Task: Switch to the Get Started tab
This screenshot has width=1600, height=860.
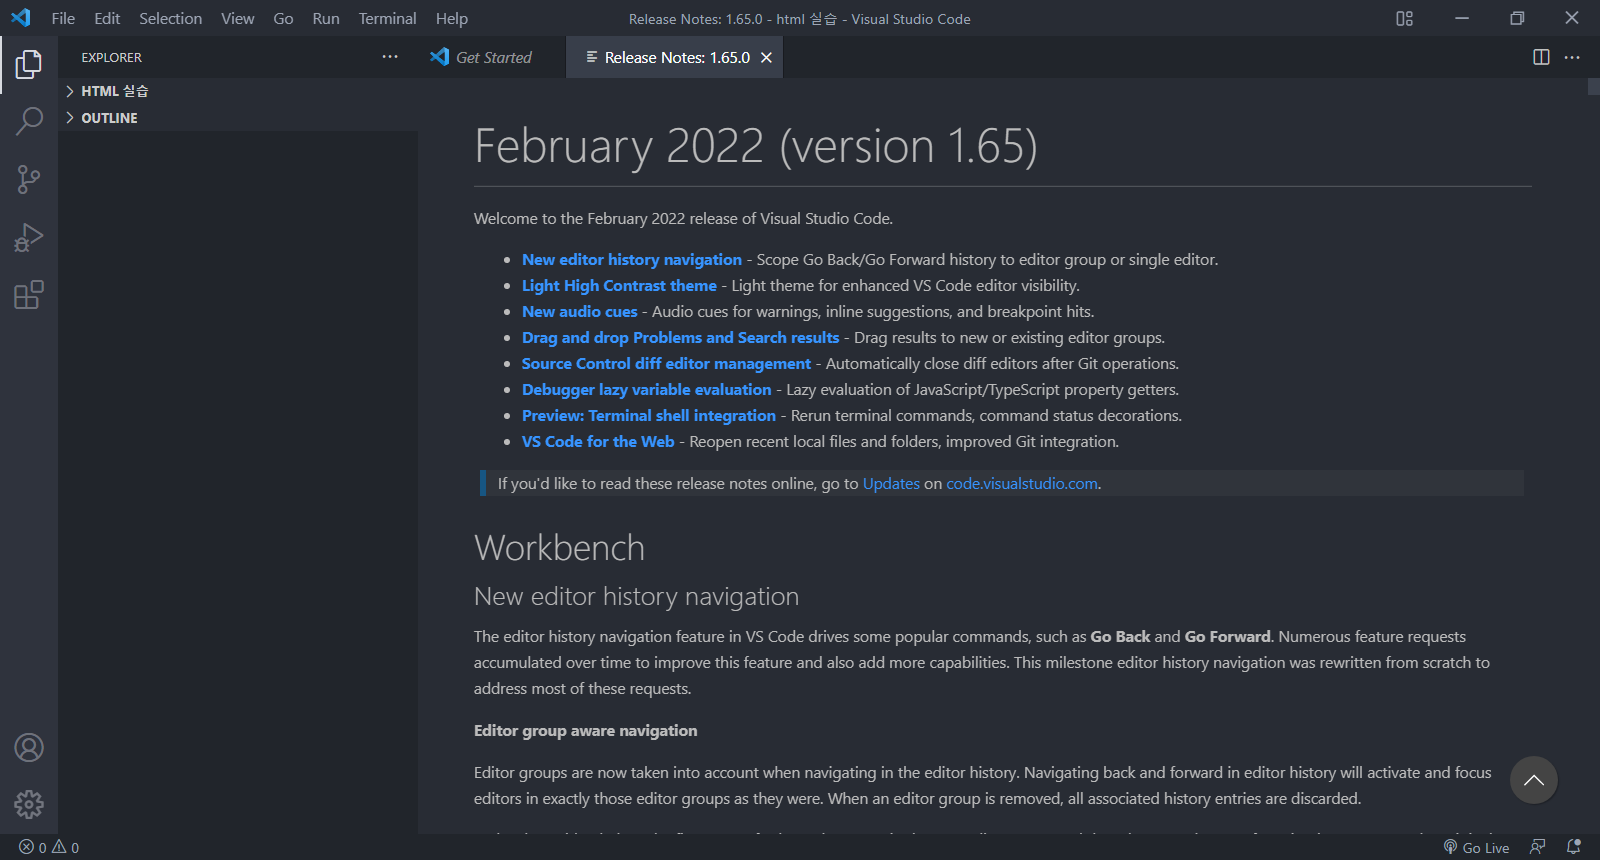Action: tap(491, 57)
